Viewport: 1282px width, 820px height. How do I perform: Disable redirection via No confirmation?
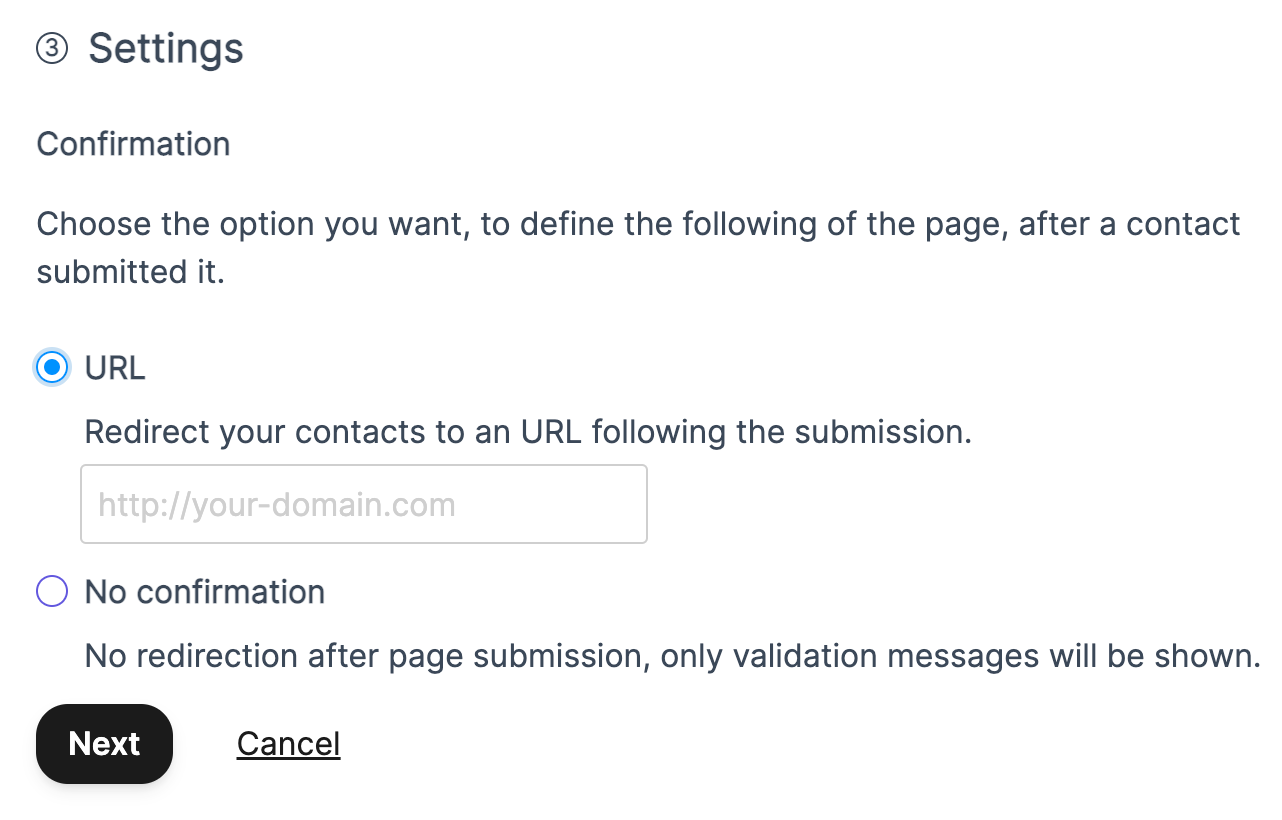[51, 591]
